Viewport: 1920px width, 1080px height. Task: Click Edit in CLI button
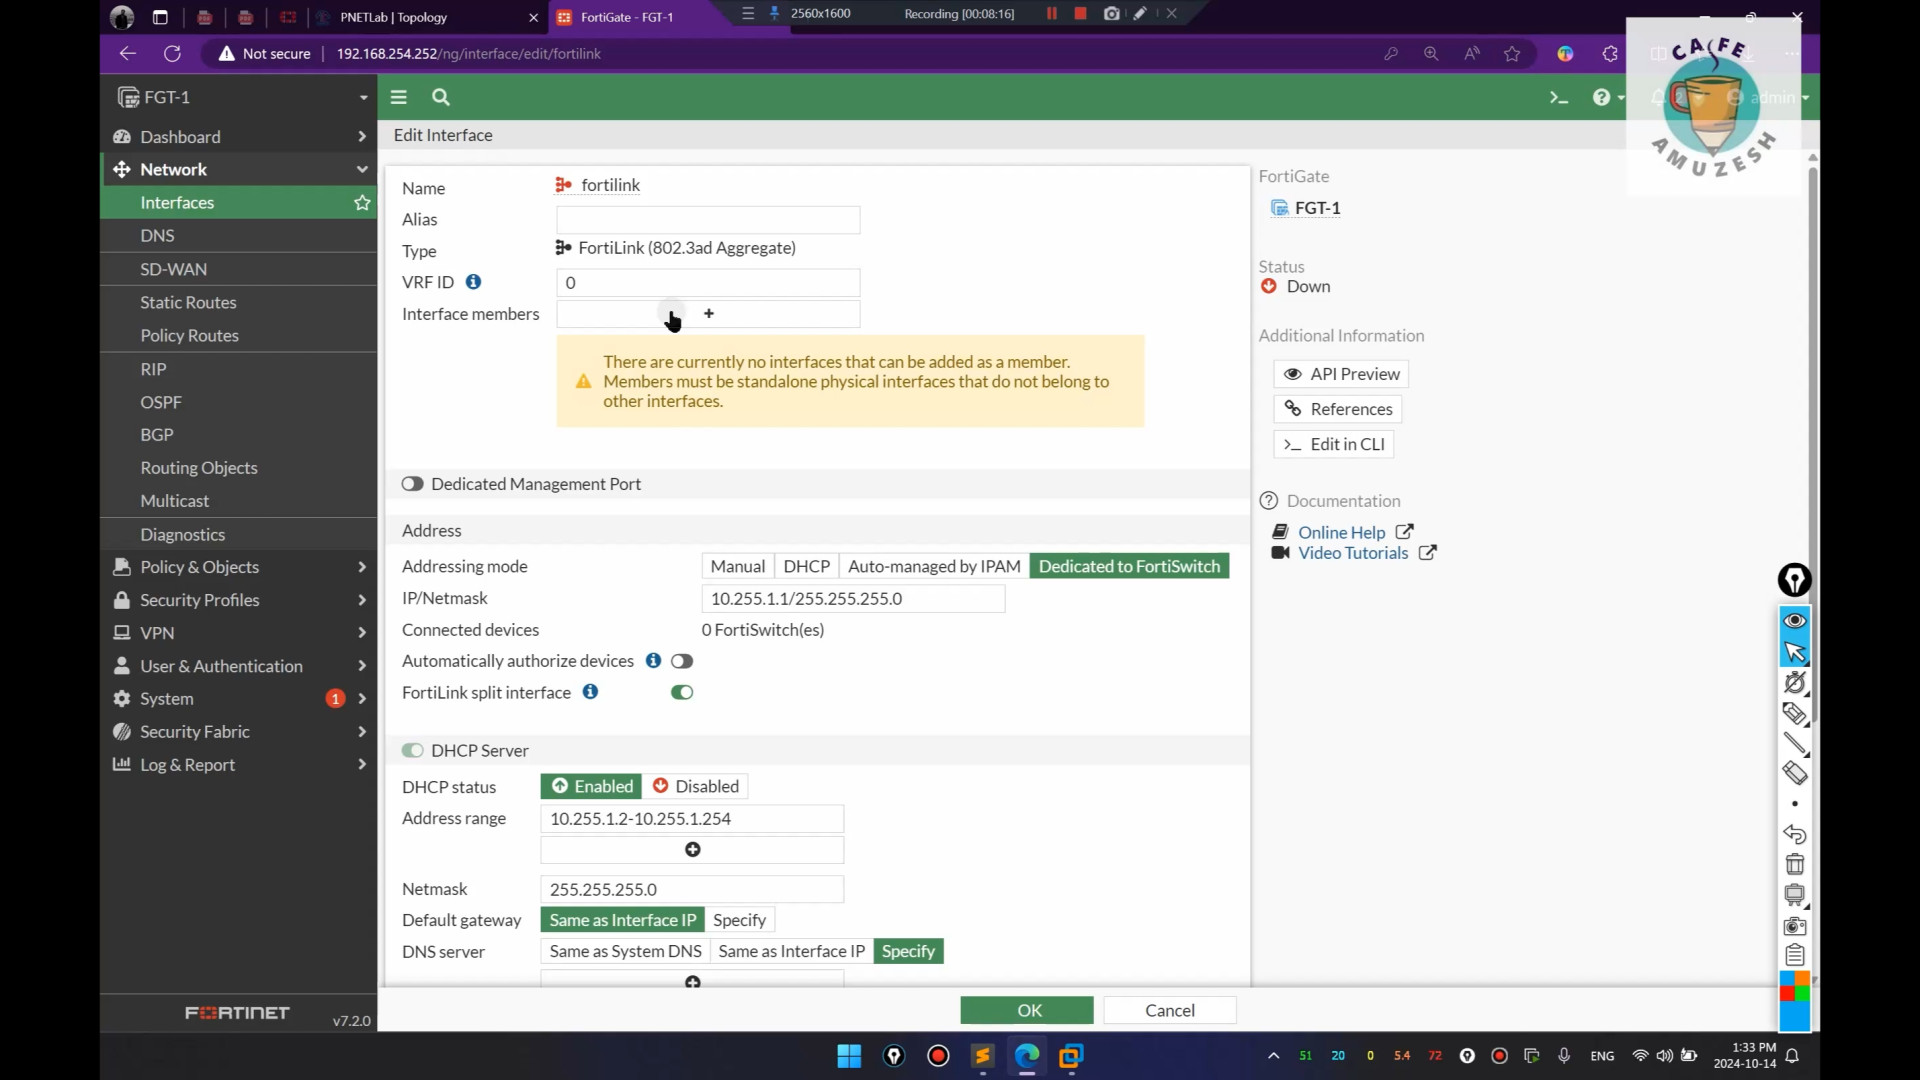1334,444
